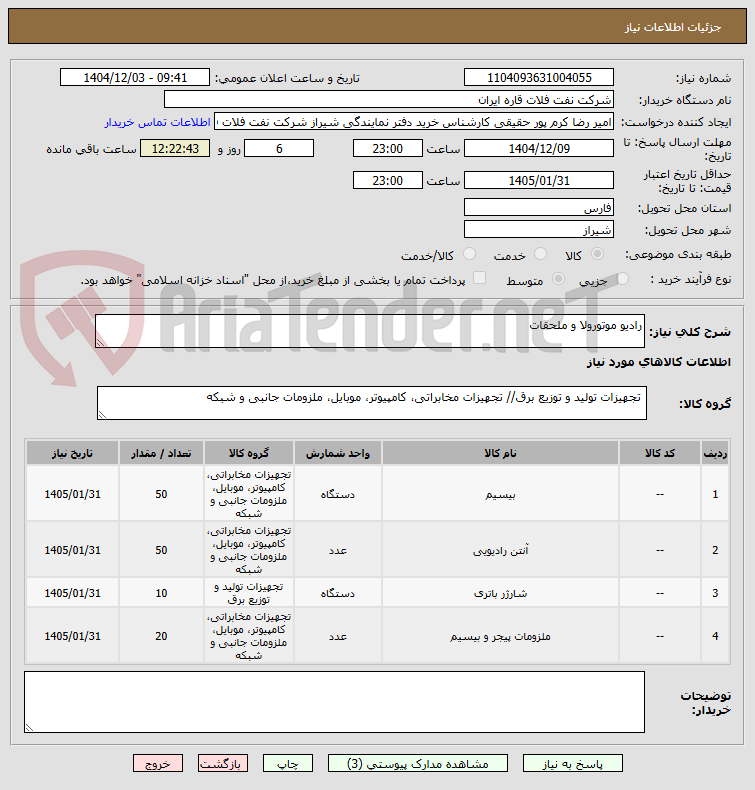Viewport: 755px width, 790px height.
Task: Click the 'تجهیزات تولید و توزیع برق' group cell
Action: [249, 593]
